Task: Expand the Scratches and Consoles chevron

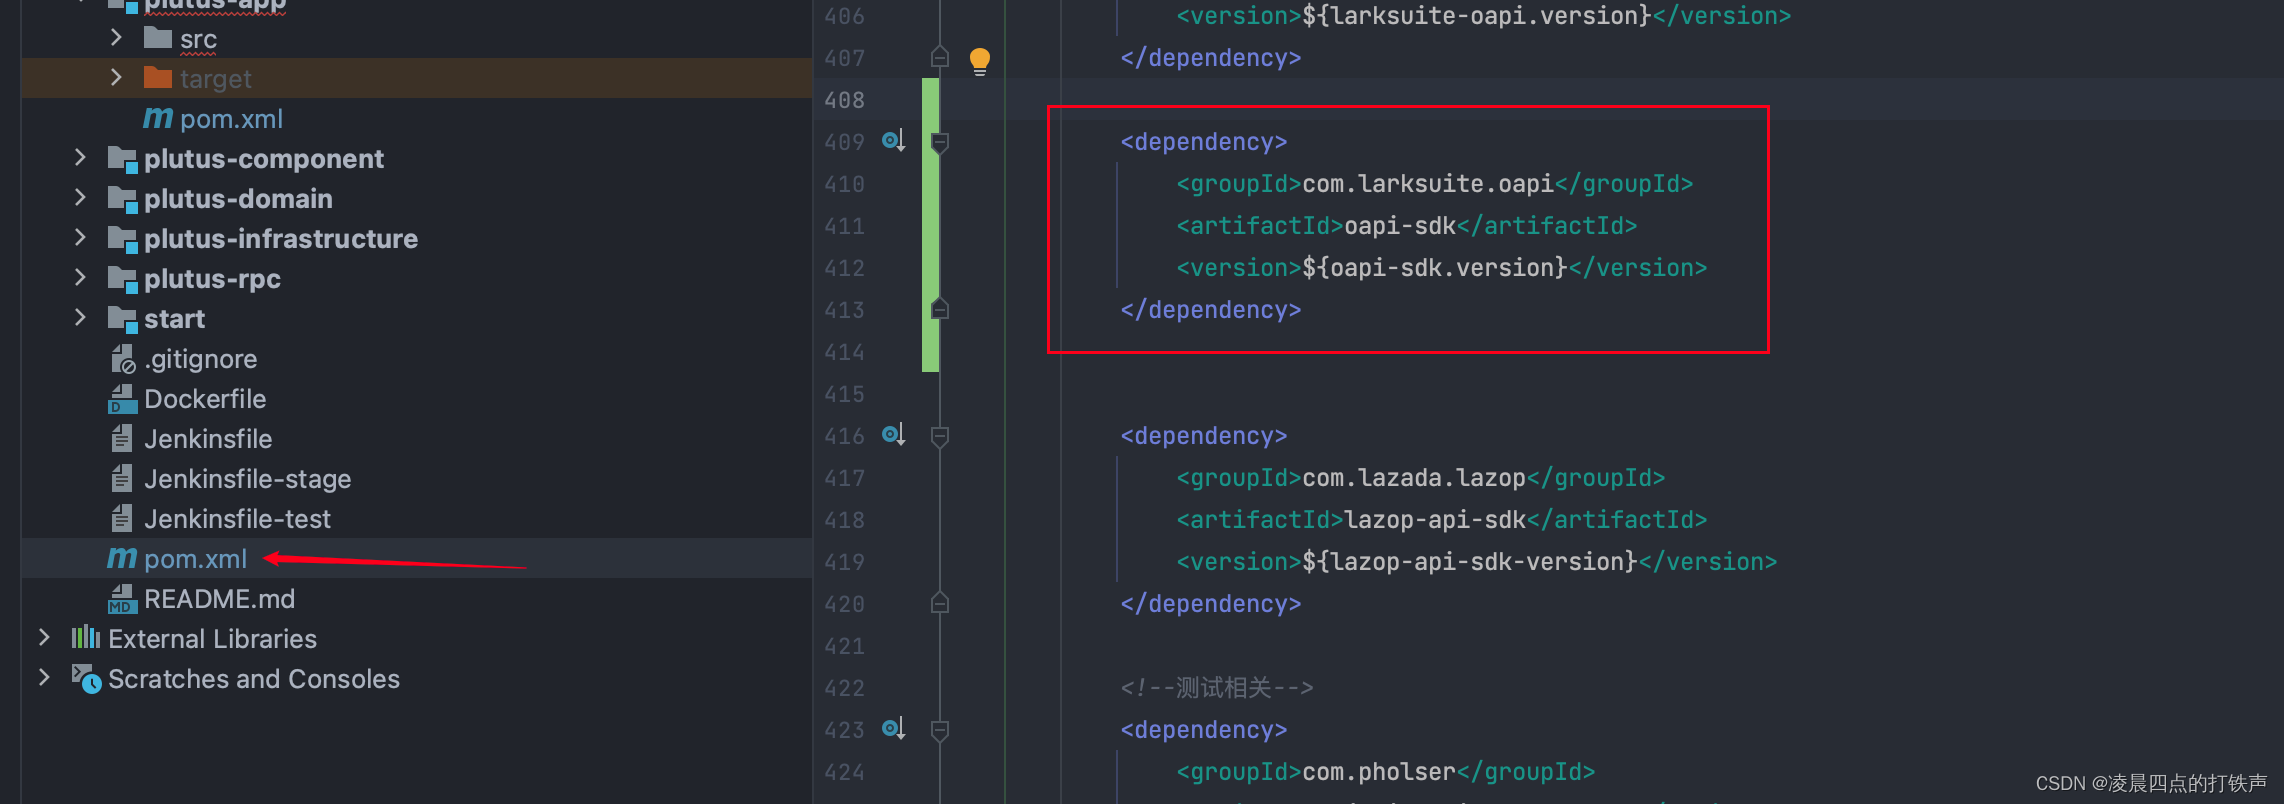Action: tap(44, 678)
